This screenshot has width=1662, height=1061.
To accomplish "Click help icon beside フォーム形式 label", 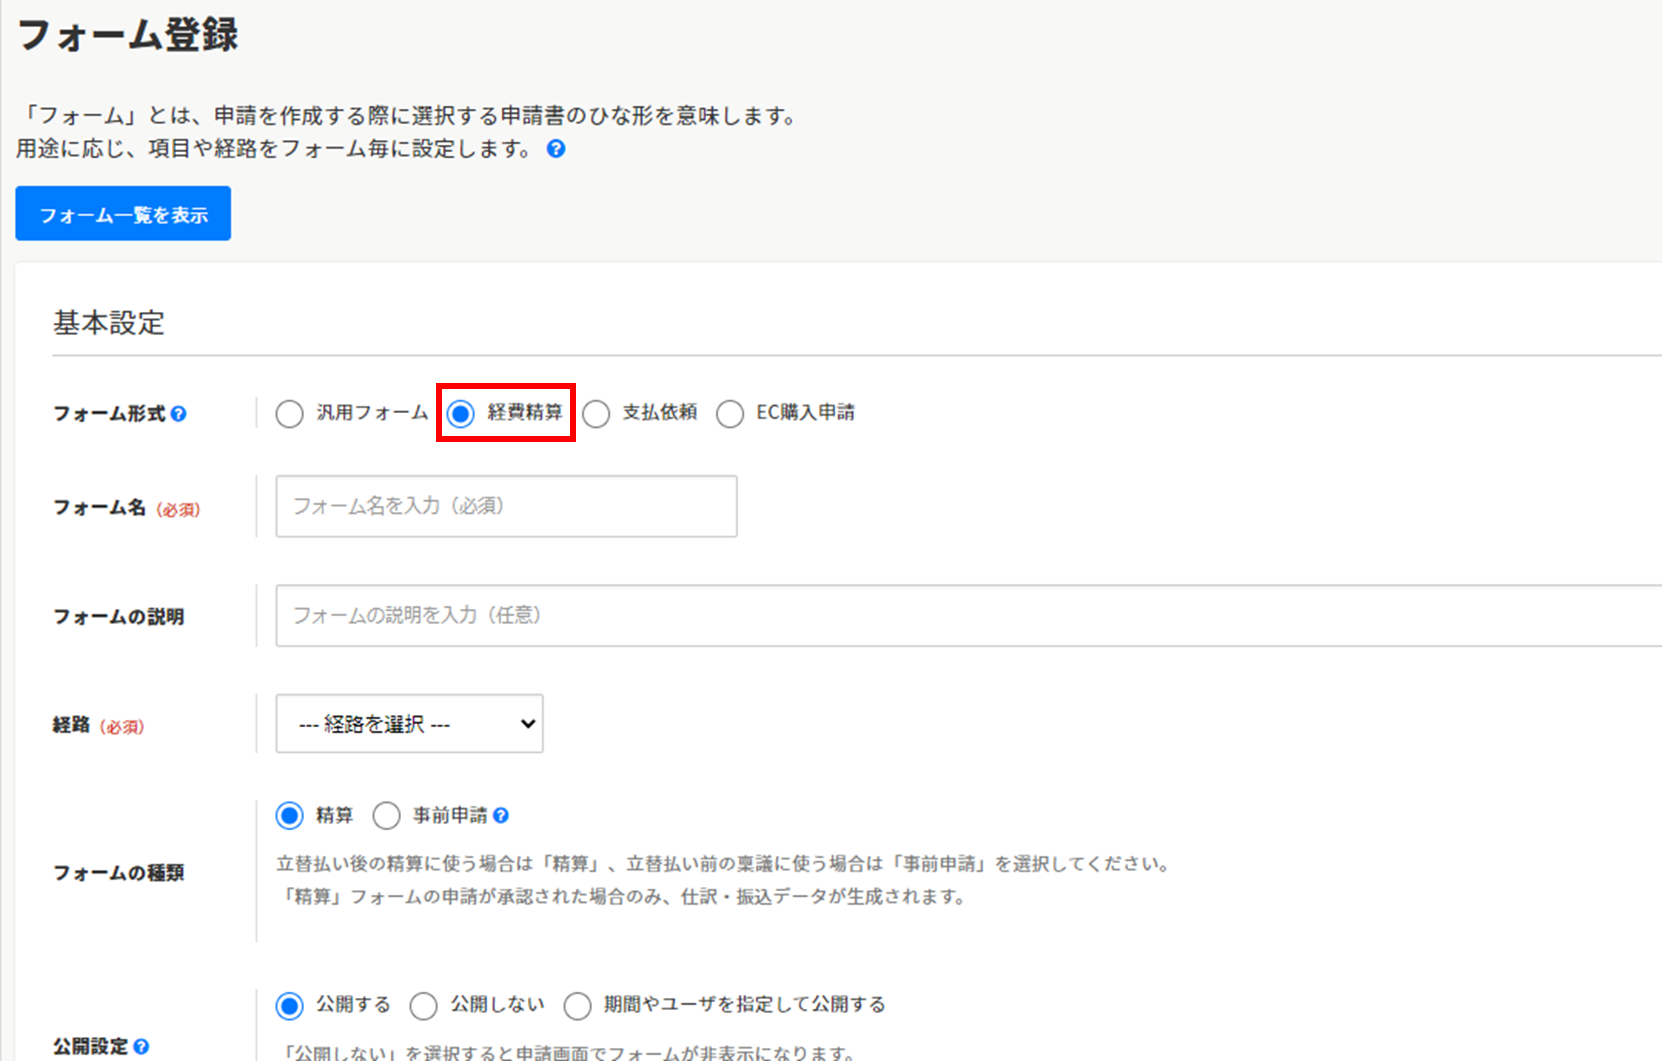I will [178, 414].
